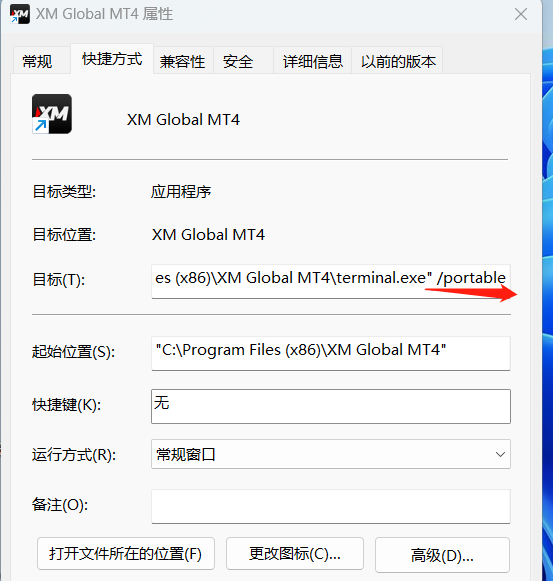Click the 起始位置(S): label
The width and height of the screenshot is (553, 581).
click(x=73, y=352)
